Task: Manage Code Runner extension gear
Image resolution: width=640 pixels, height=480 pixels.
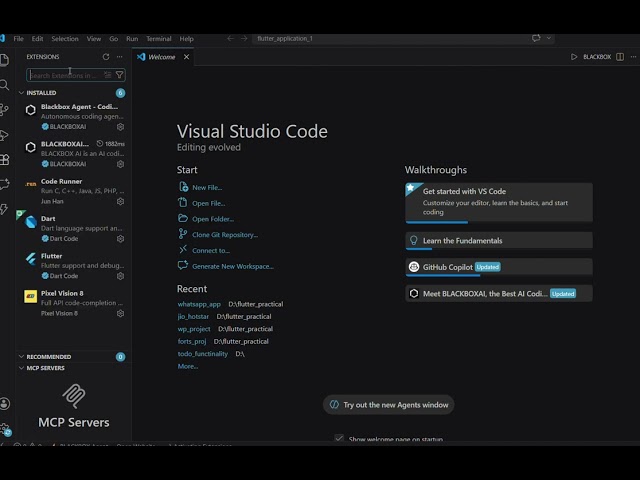Action: 120,201
